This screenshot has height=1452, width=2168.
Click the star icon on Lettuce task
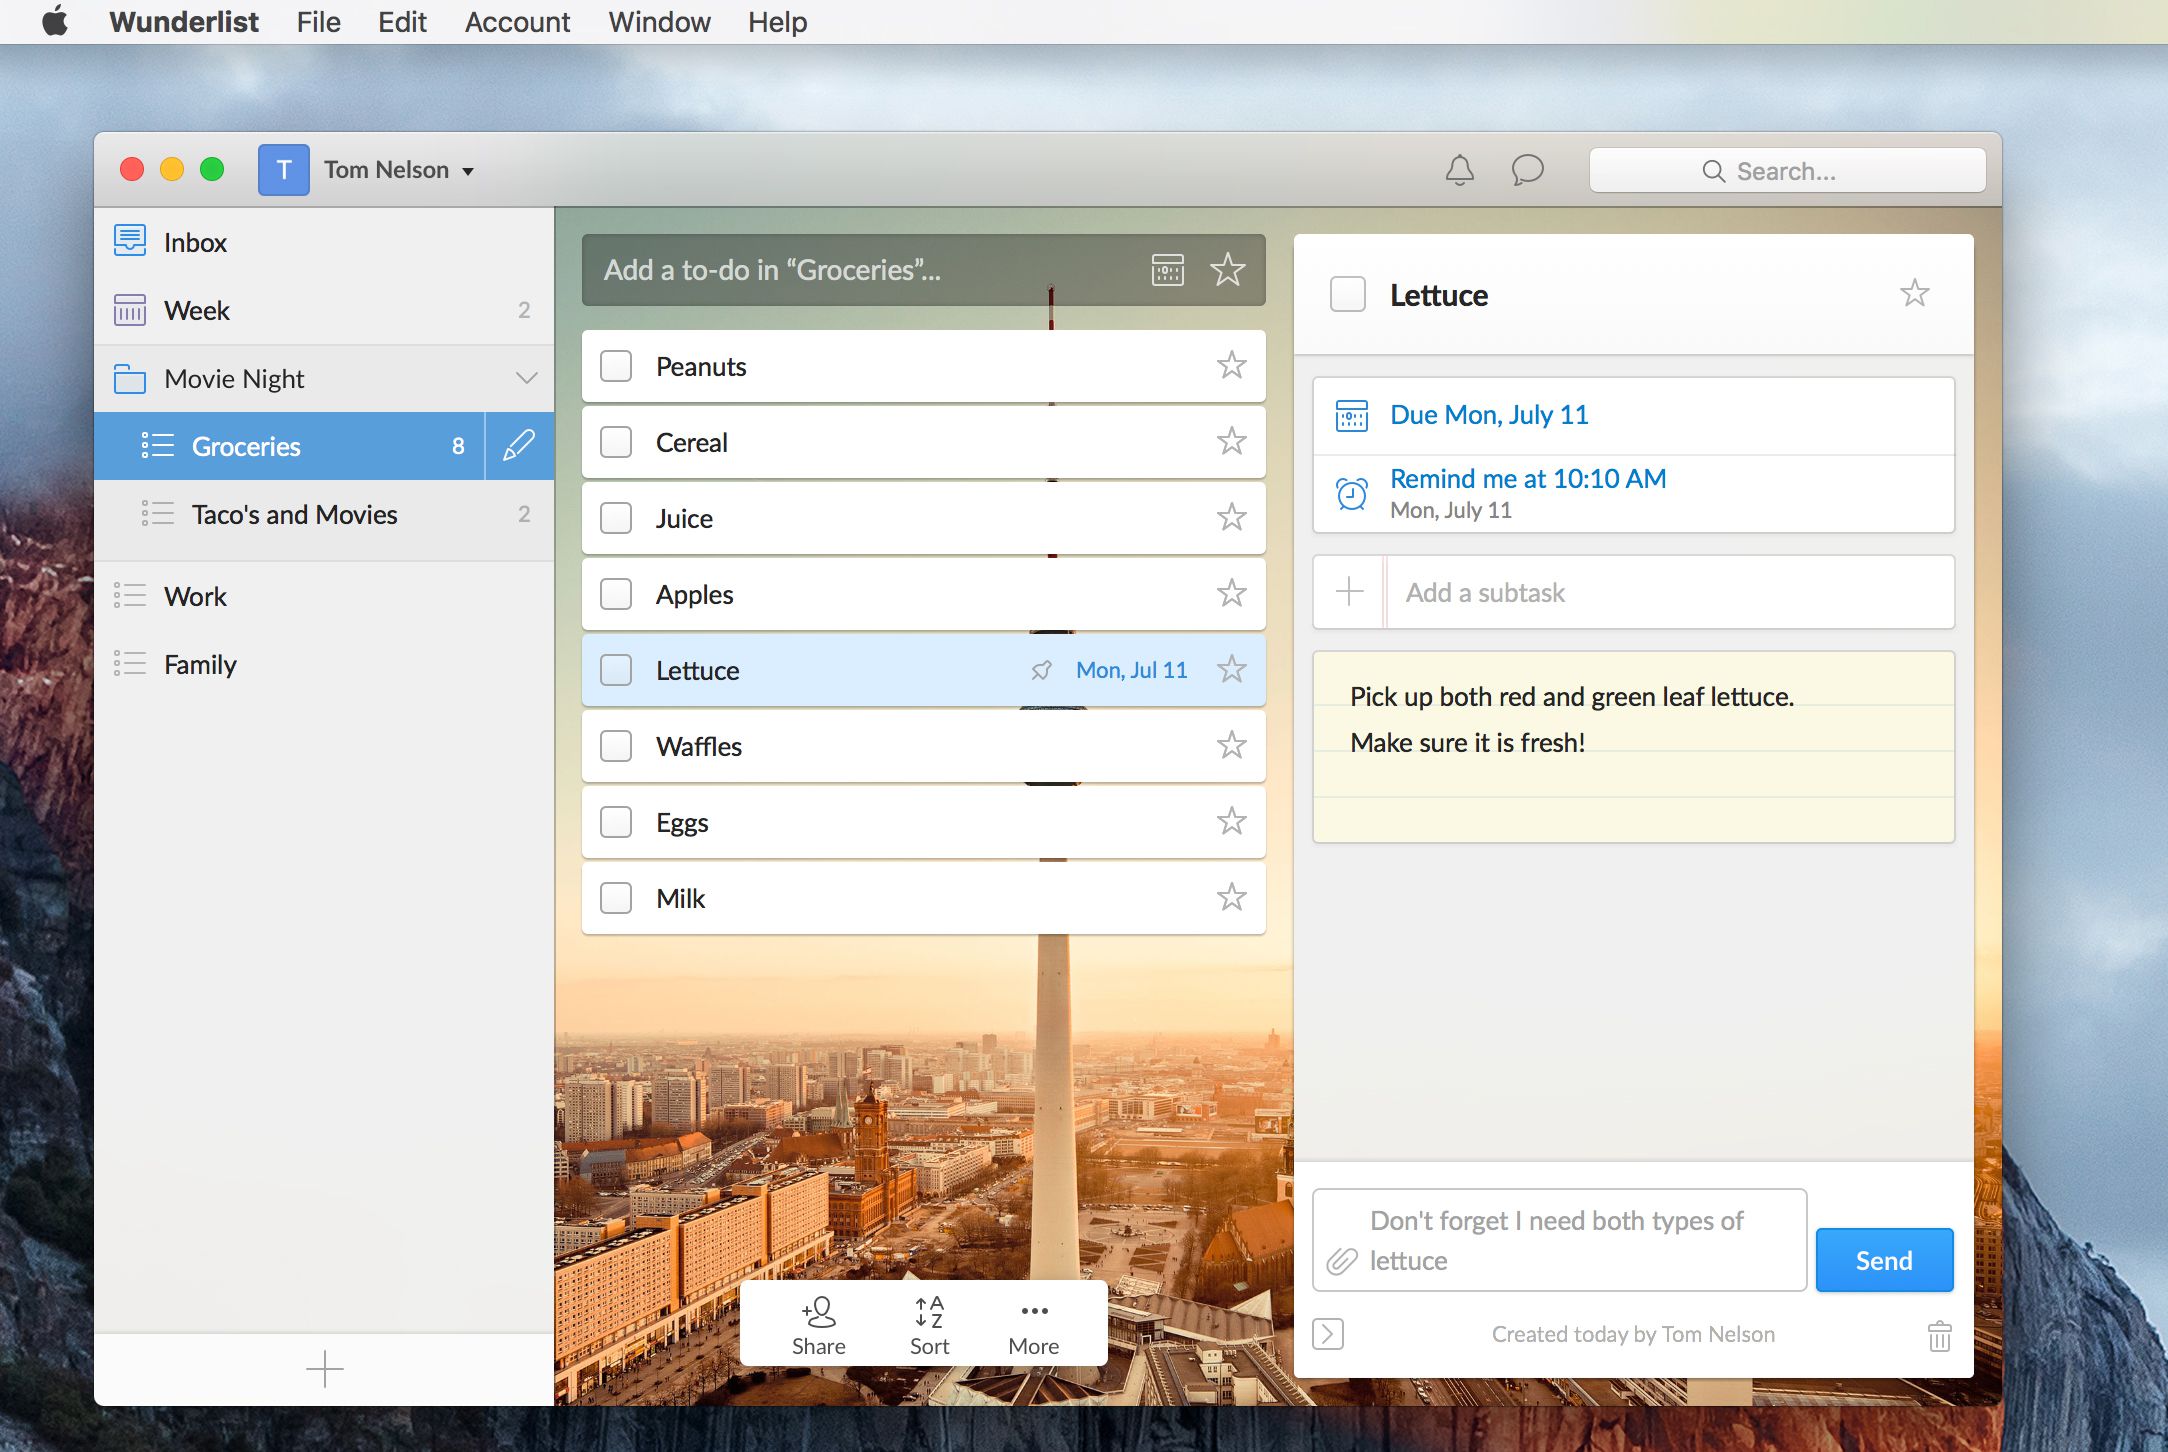coord(1231,668)
